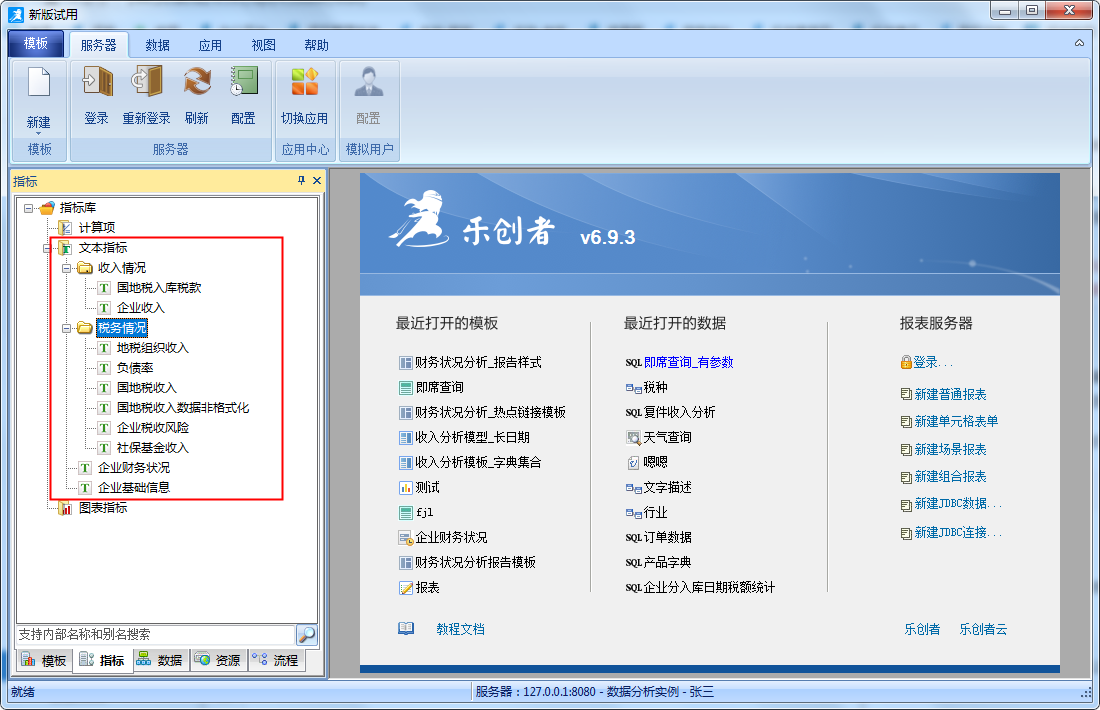This screenshot has width=1100, height=710.
Task: Open the 教程文档 tutorial link
Action: tap(459, 629)
